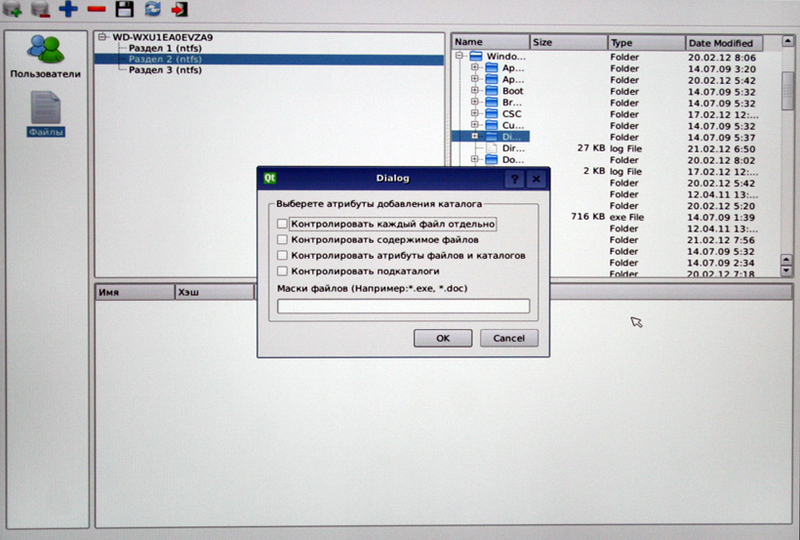The height and width of the screenshot is (540, 800).
Task: Click Cancel in the dialog
Action: click(509, 338)
